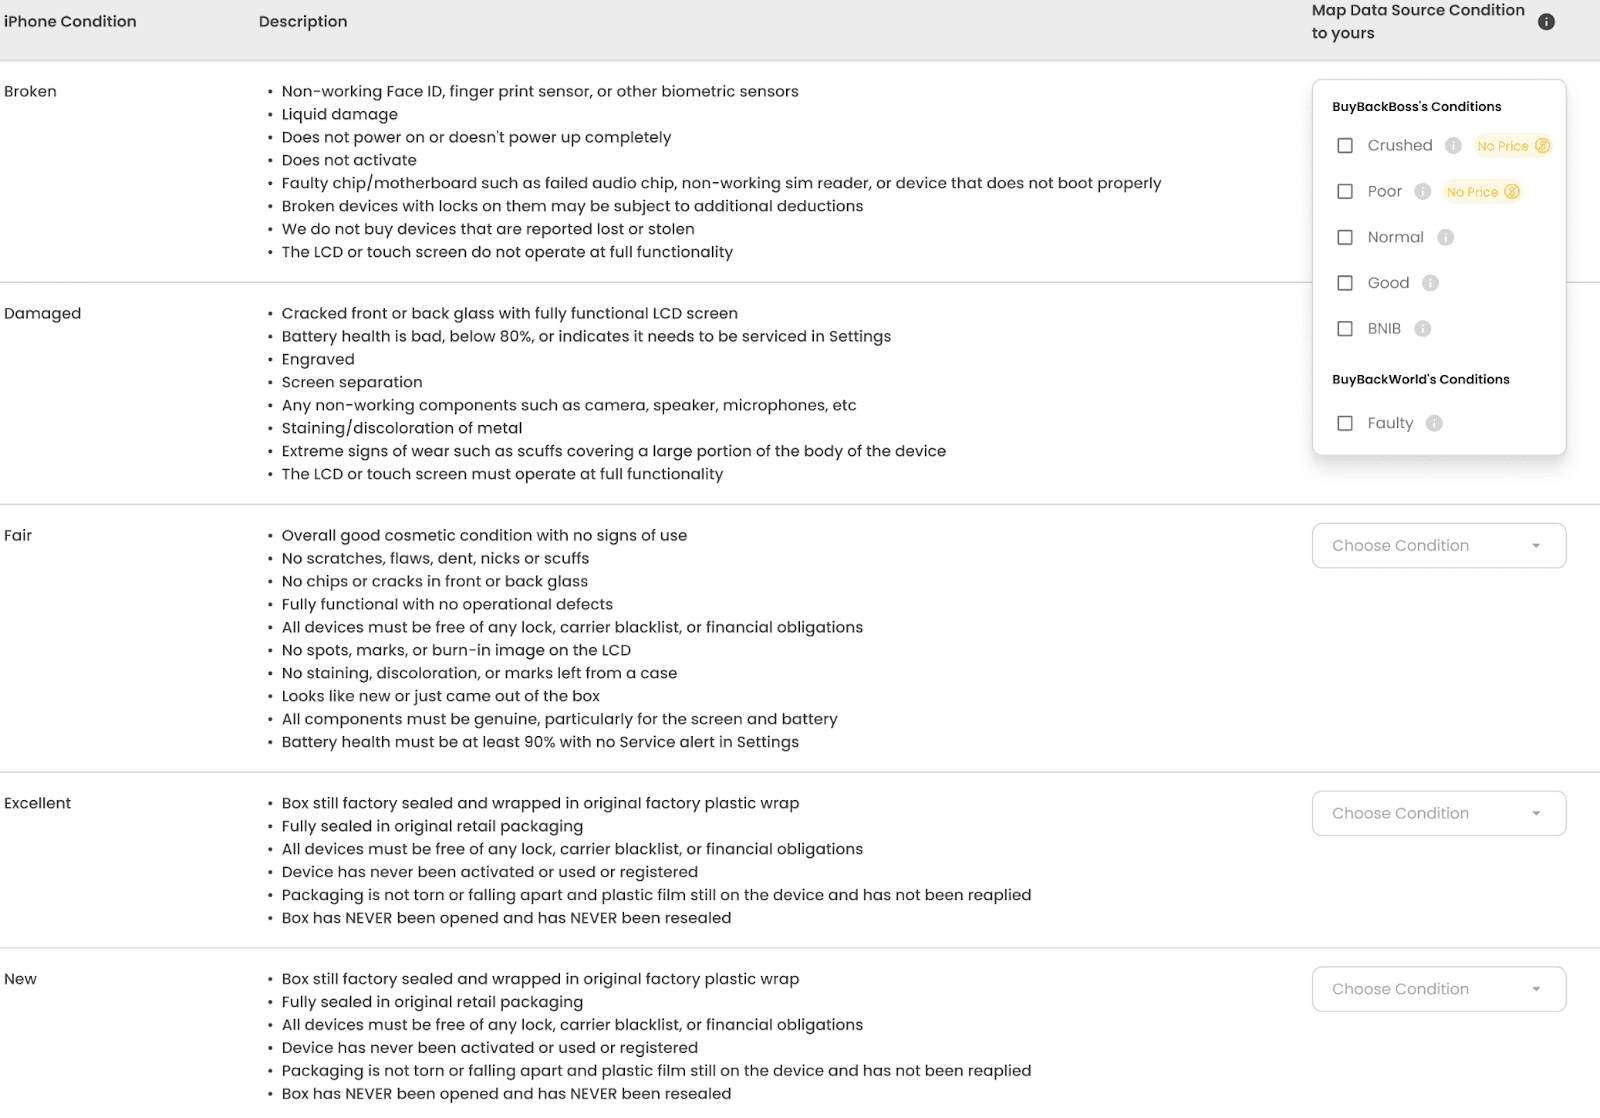Click the iPhone Condition column header

(x=70, y=22)
